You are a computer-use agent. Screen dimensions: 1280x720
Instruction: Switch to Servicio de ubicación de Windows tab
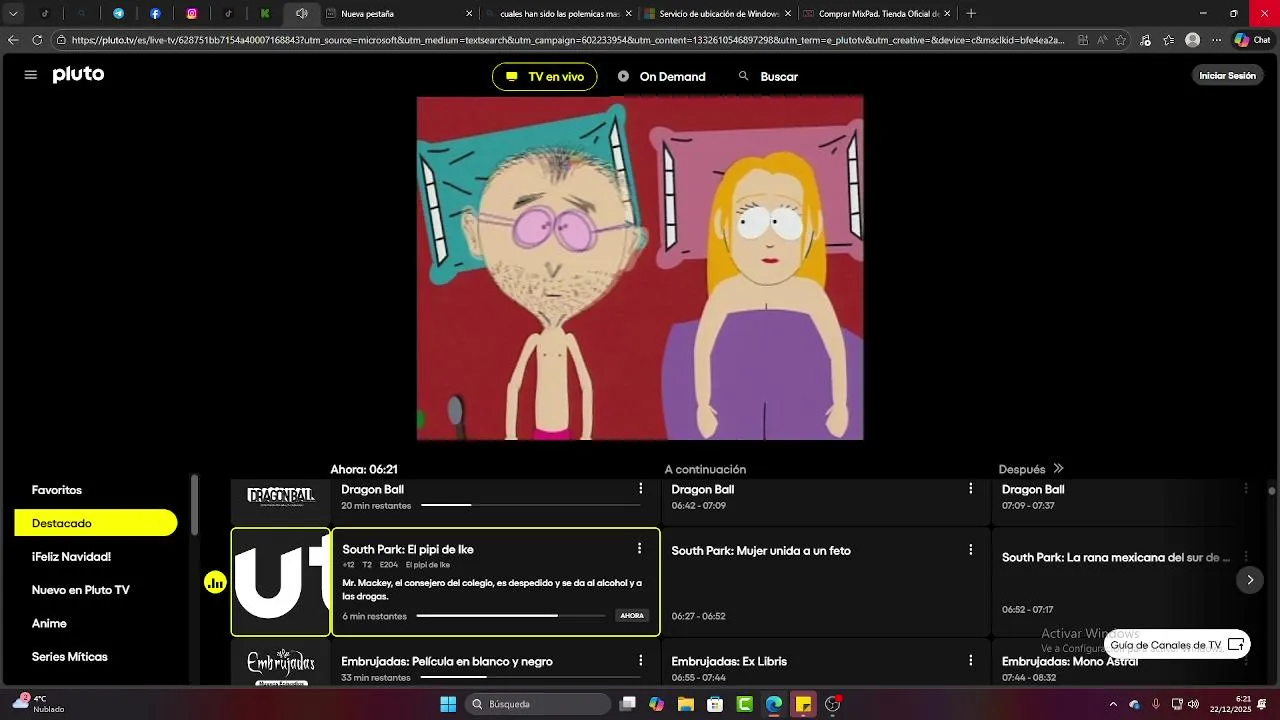[x=717, y=14]
